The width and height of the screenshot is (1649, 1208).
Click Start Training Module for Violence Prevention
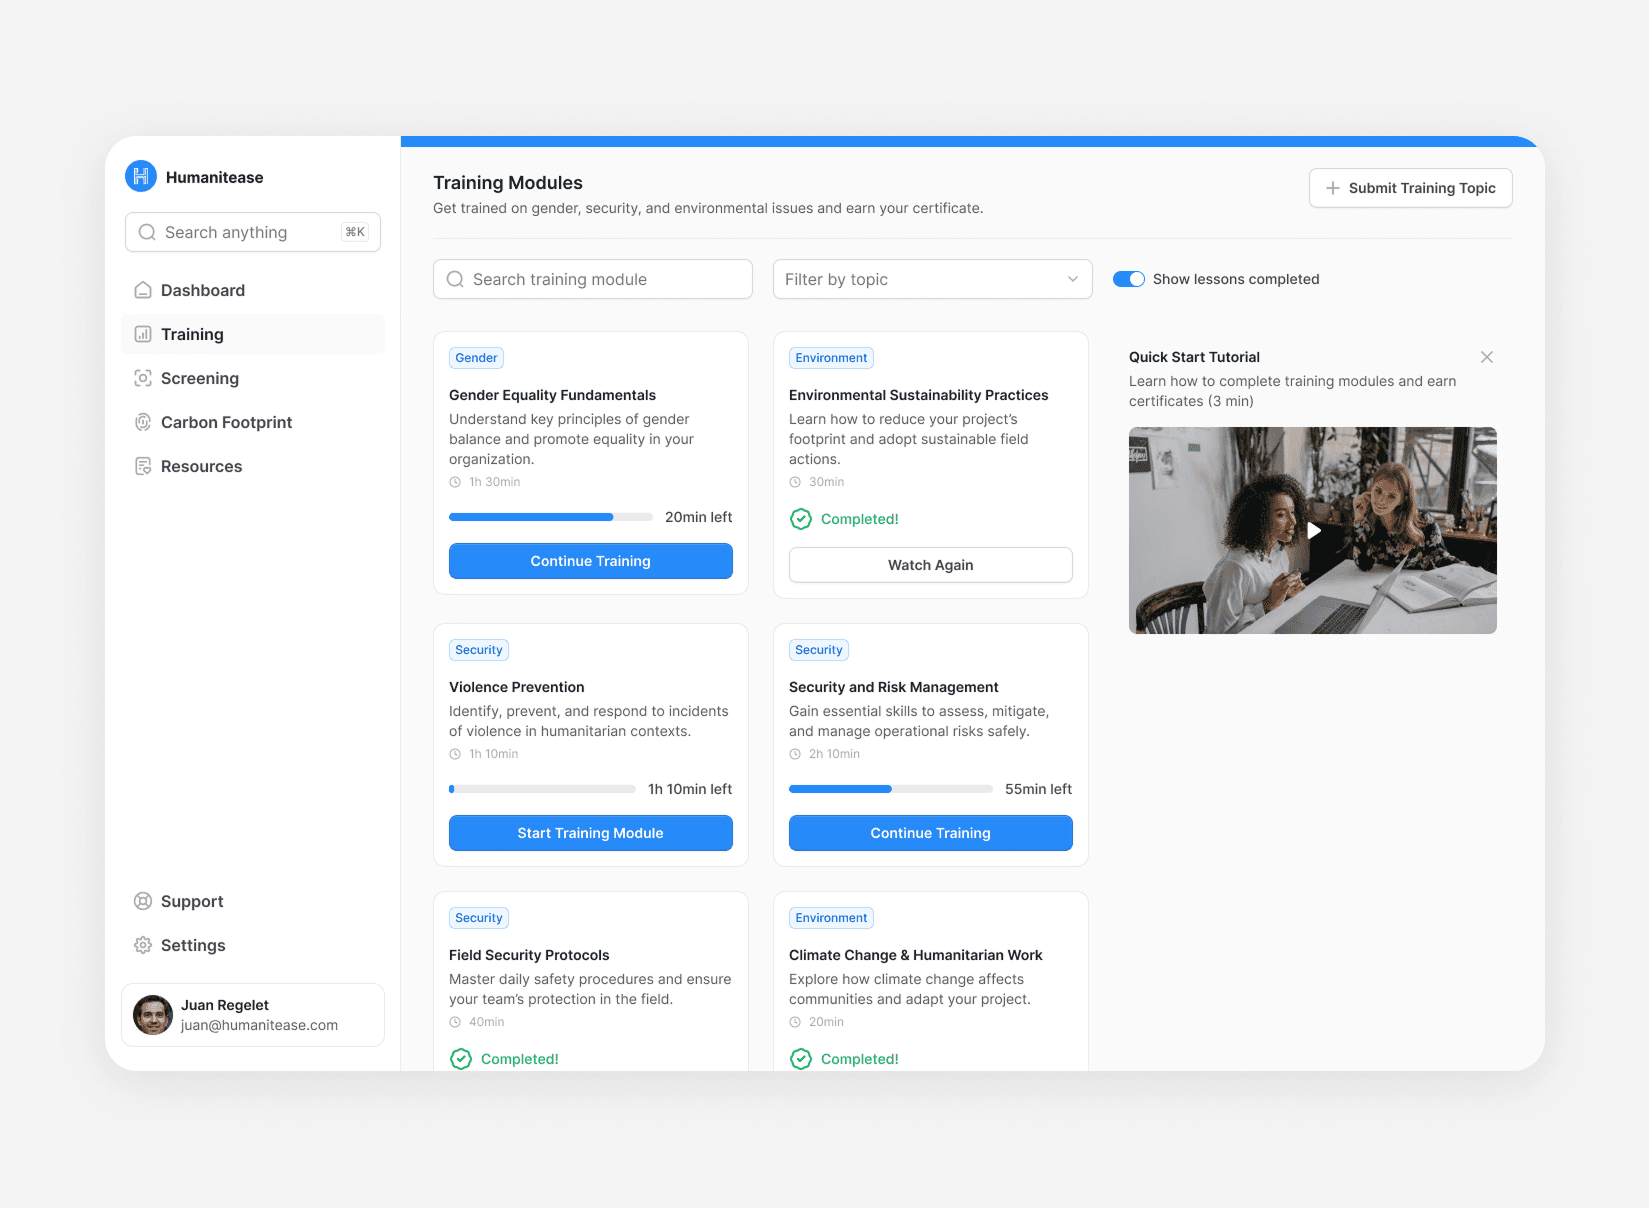(591, 833)
